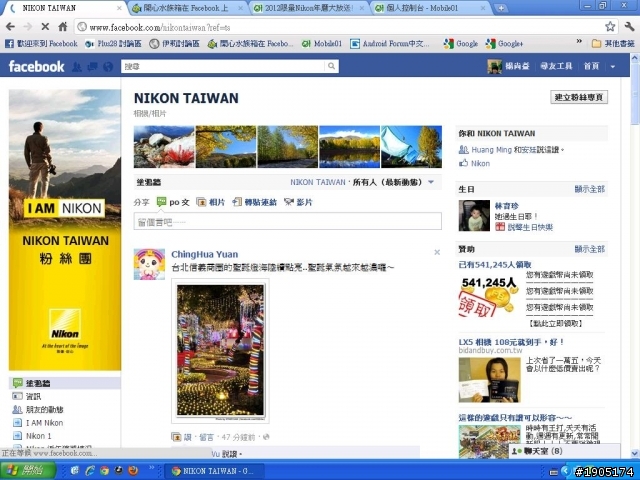Open ChingHua Yuan's avatar
The width and height of the screenshot is (640, 480).
coord(149,264)
